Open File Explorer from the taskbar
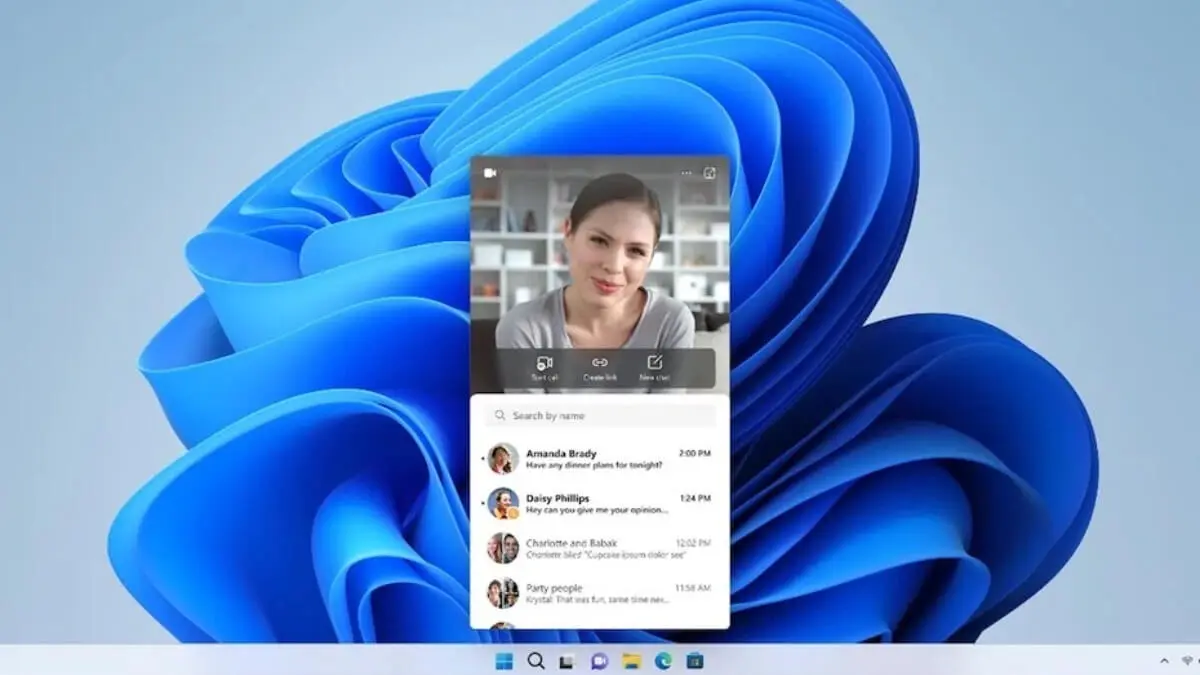1200x675 pixels. 630,661
